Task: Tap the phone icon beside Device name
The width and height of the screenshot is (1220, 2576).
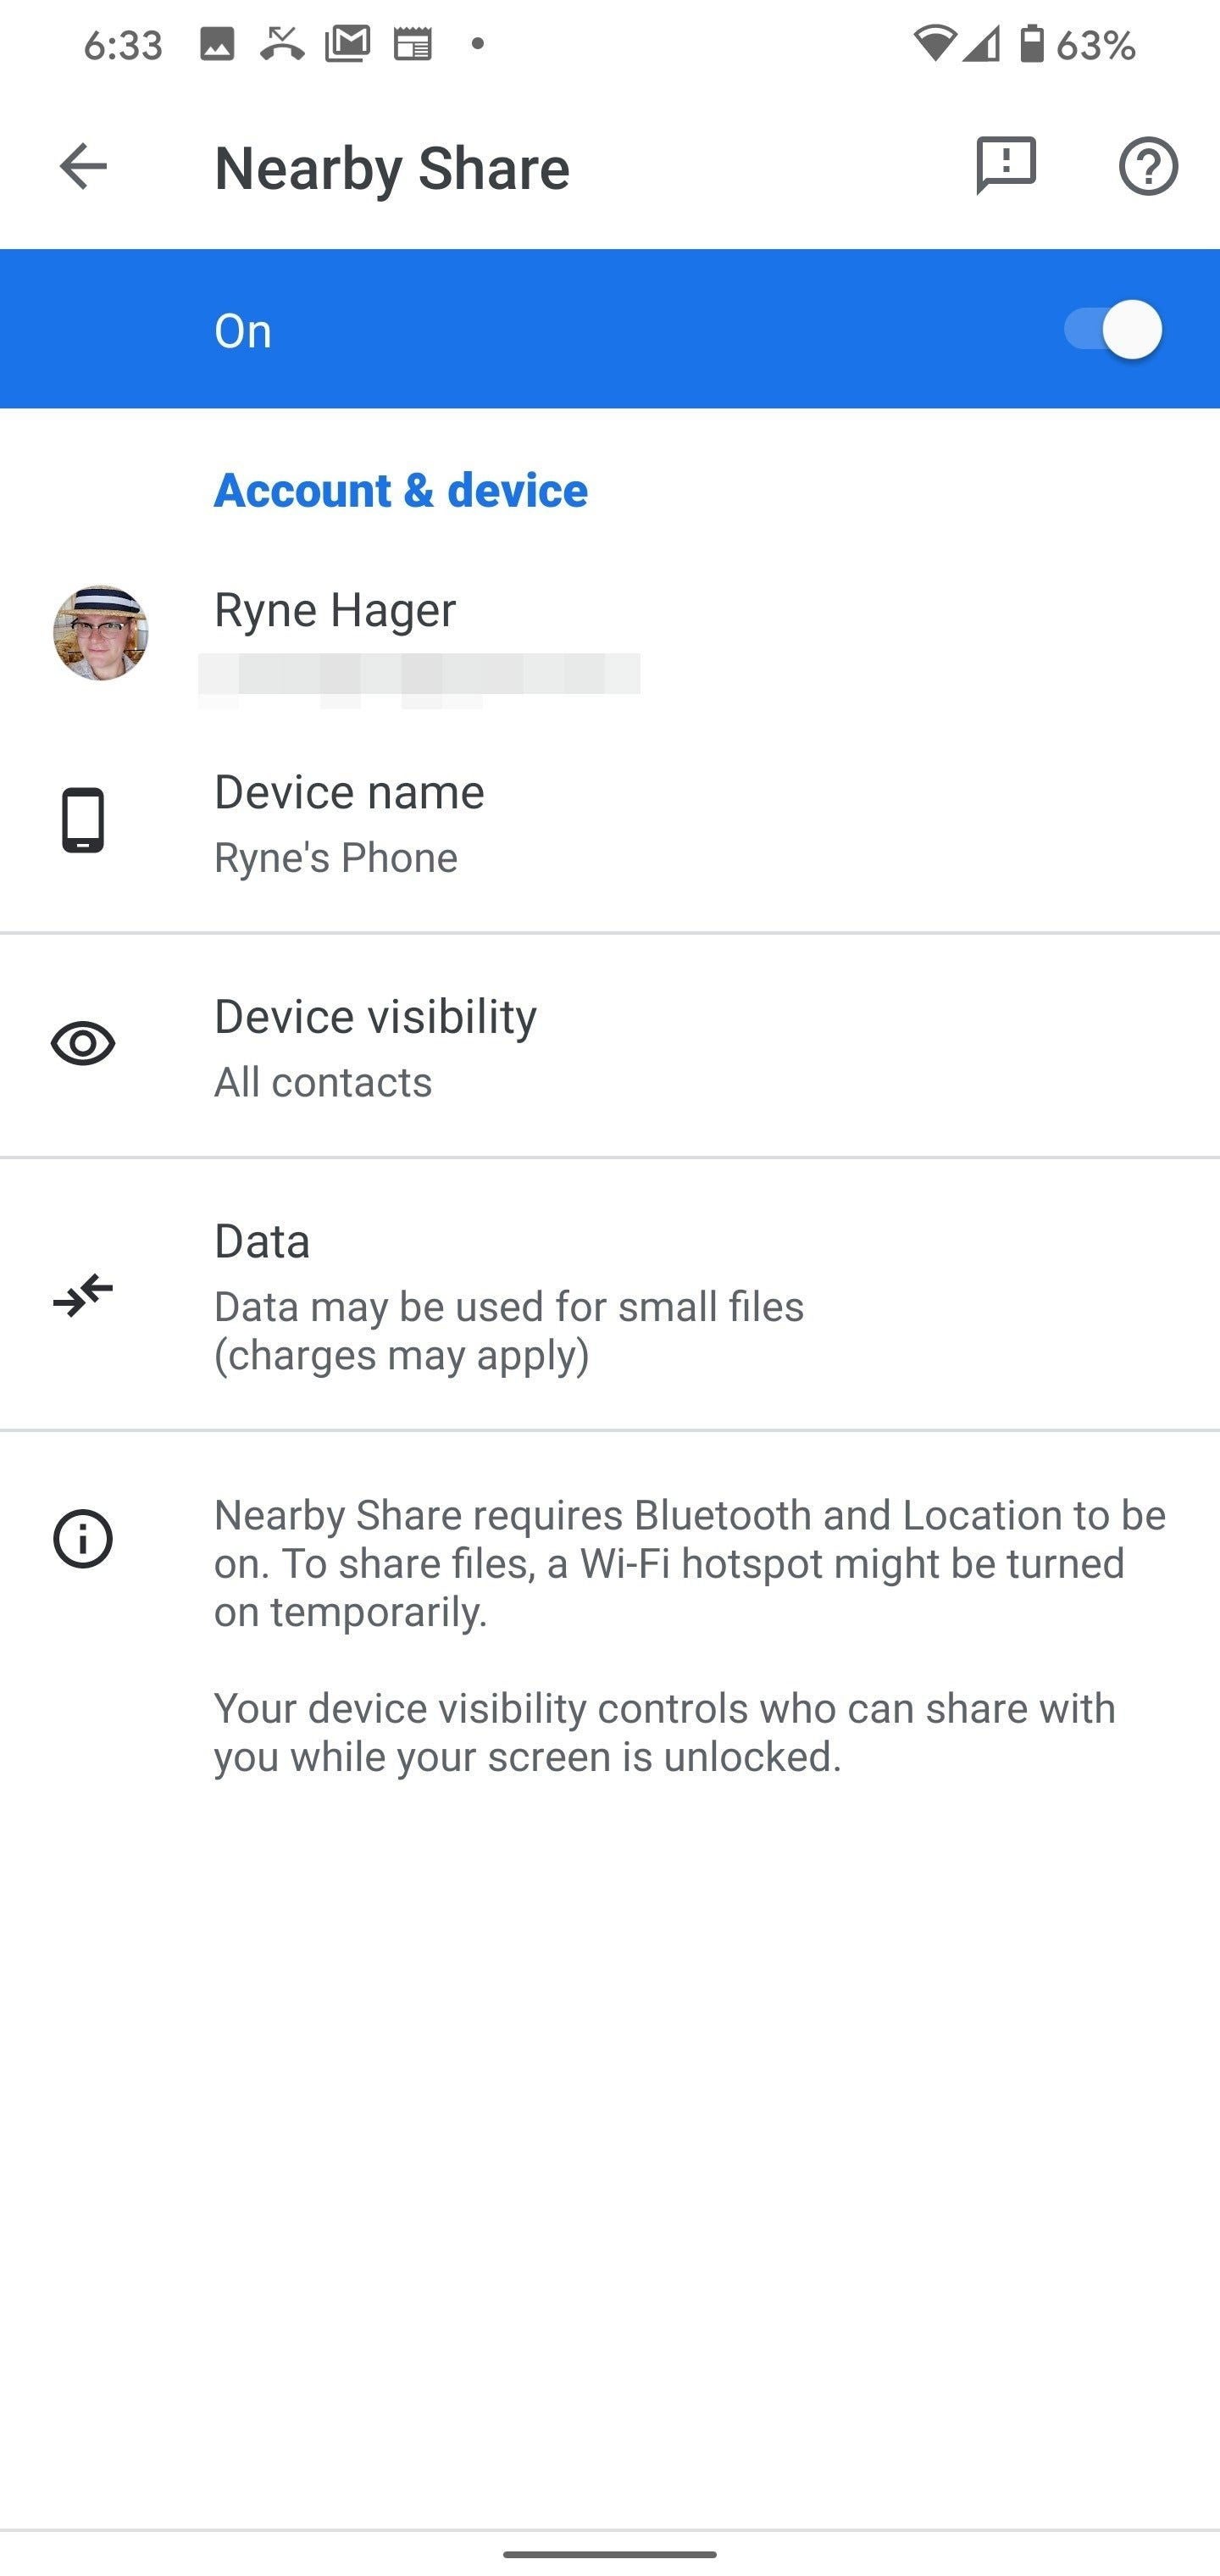Action: [x=83, y=821]
